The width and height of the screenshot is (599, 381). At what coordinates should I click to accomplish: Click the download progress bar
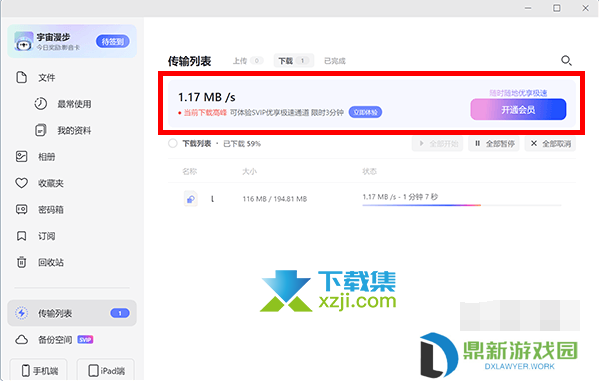coord(462,205)
